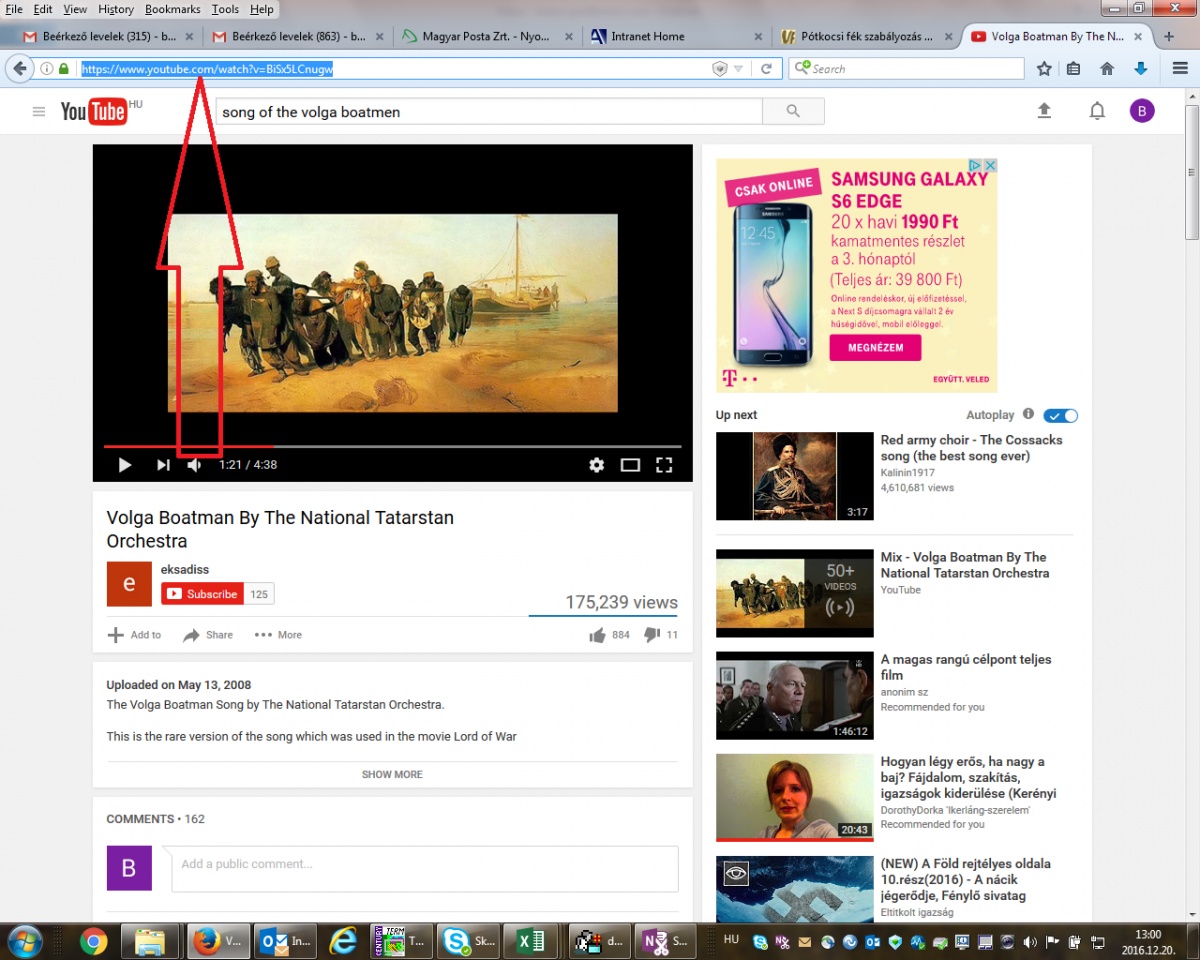Skip to next video in player
This screenshot has width=1200, height=960.
pos(163,465)
